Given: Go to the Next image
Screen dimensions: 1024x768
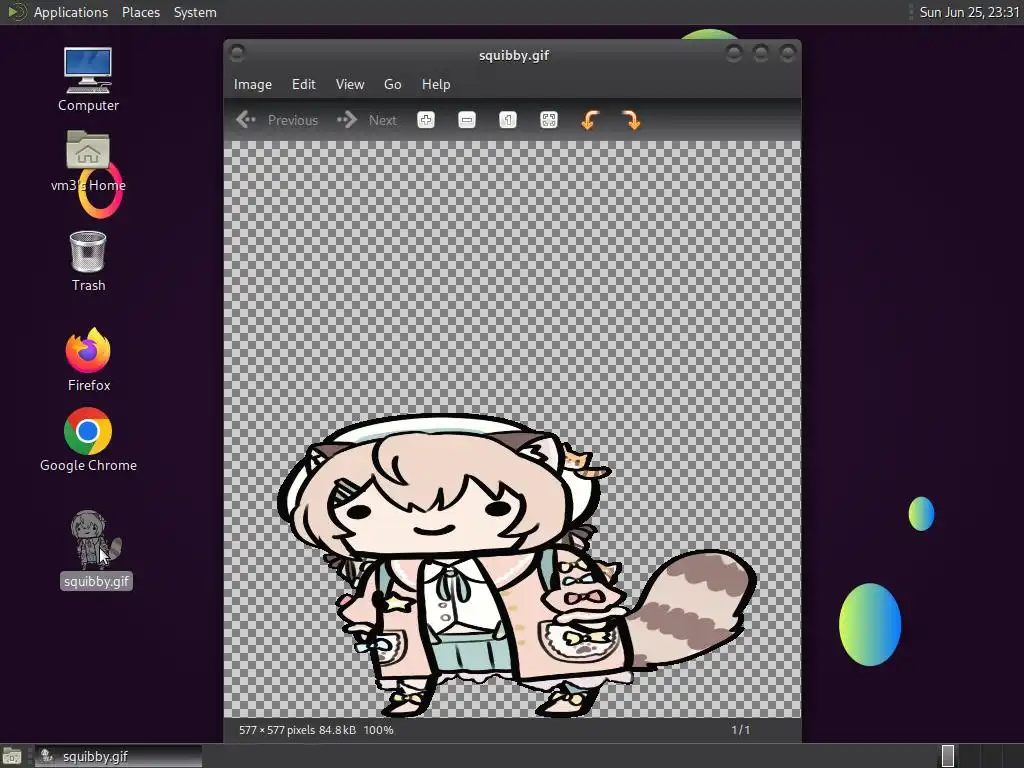Looking at the screenshot, I should [x=367, y=120].
